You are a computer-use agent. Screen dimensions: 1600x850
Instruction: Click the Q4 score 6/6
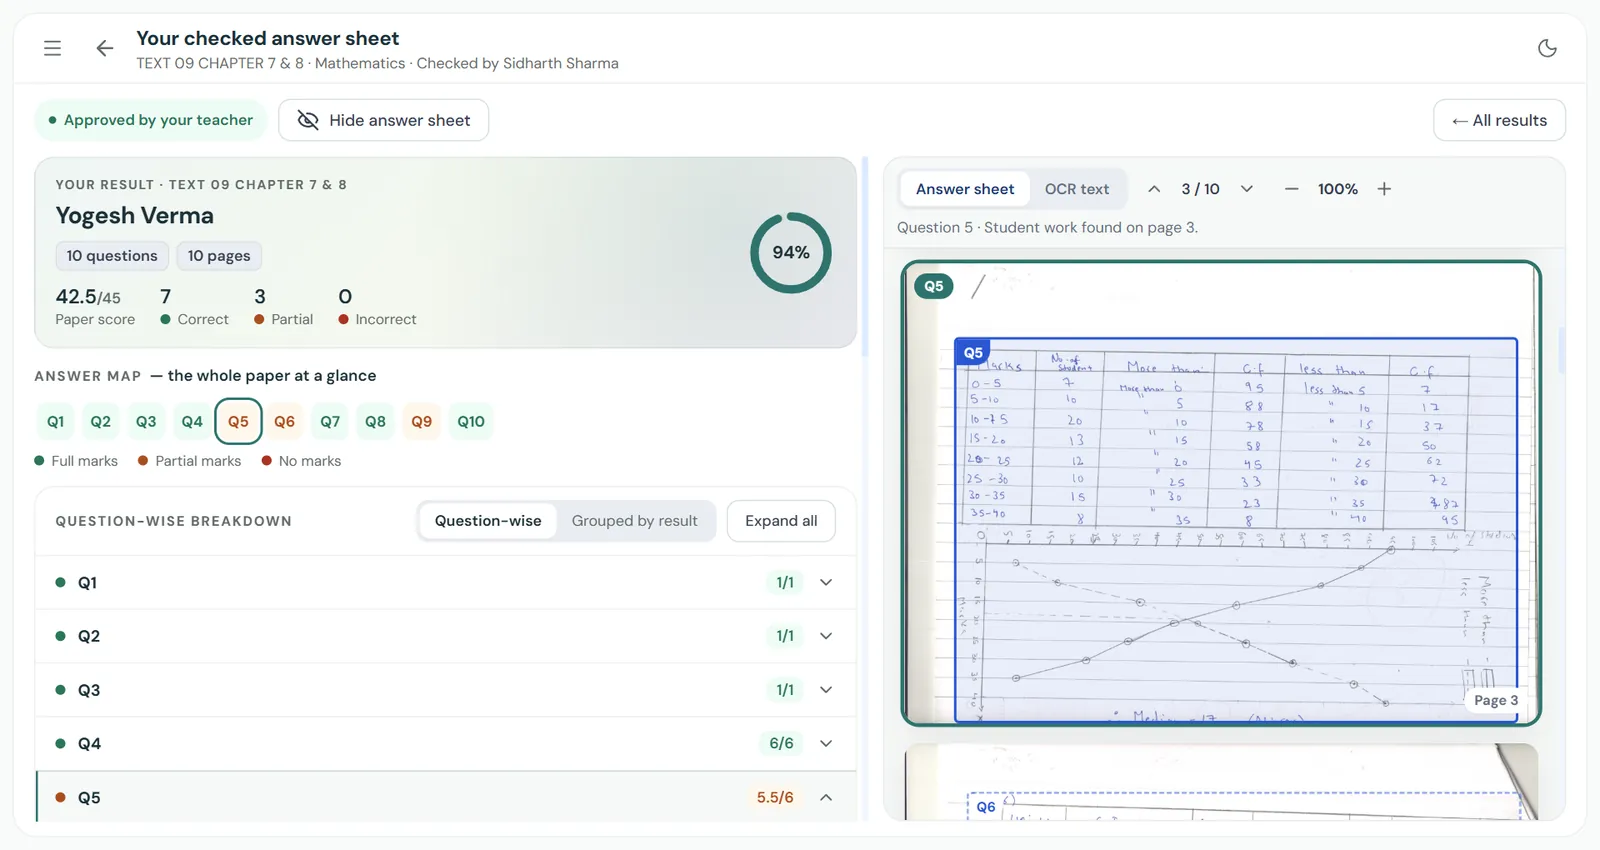click(x=781, y=743)
